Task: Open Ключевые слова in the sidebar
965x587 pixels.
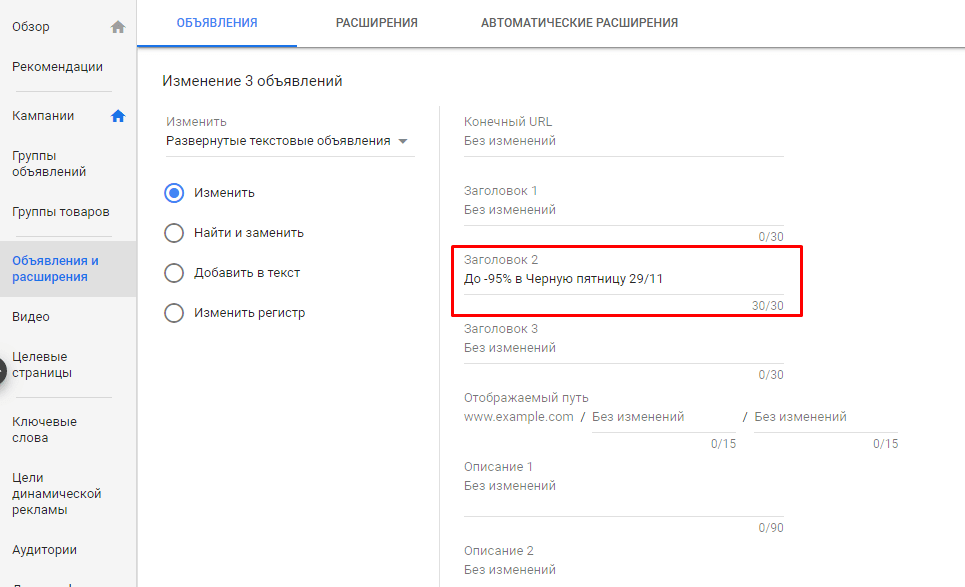Action: [44, 429]
